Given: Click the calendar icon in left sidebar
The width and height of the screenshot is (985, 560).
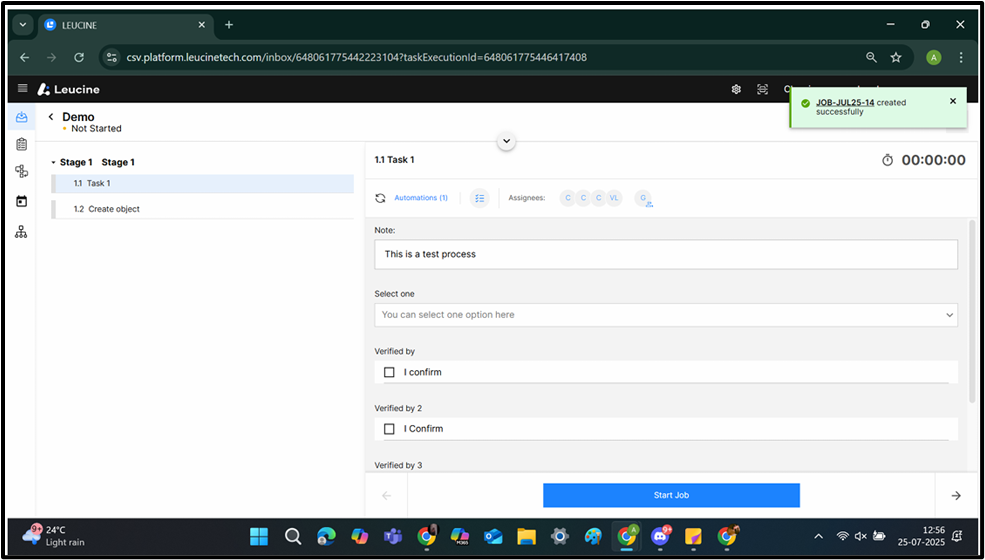Looking at the screenshot, I should pos(21,201).
